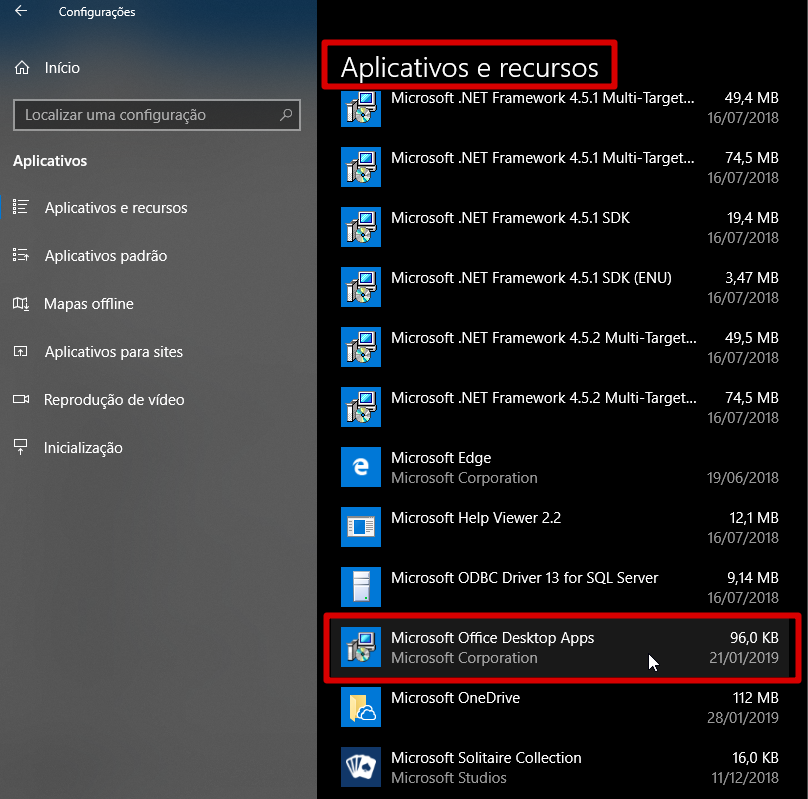Click the map icon for Mapas offline
The height and width of the screenshot is (799, 808).
coord(21,303)
